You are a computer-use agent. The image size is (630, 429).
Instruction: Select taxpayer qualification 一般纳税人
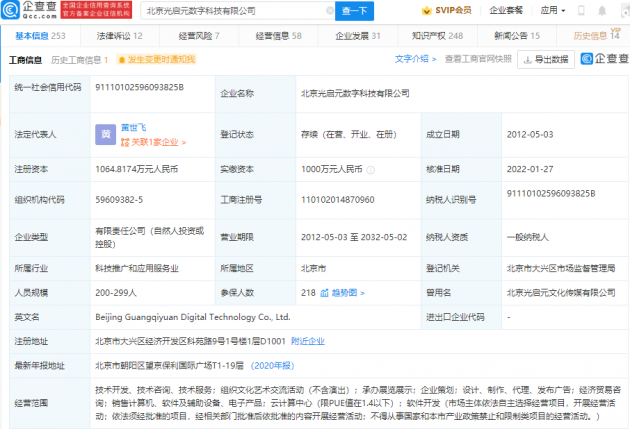tap(528, 237)
